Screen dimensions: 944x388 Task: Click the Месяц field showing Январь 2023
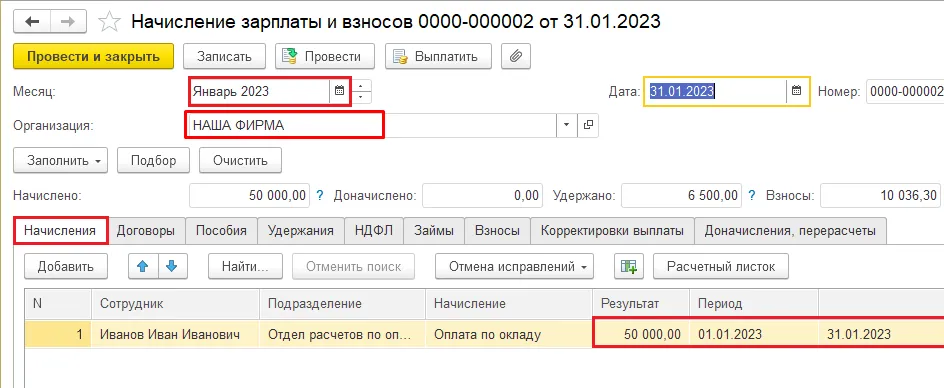click(259, 92)
